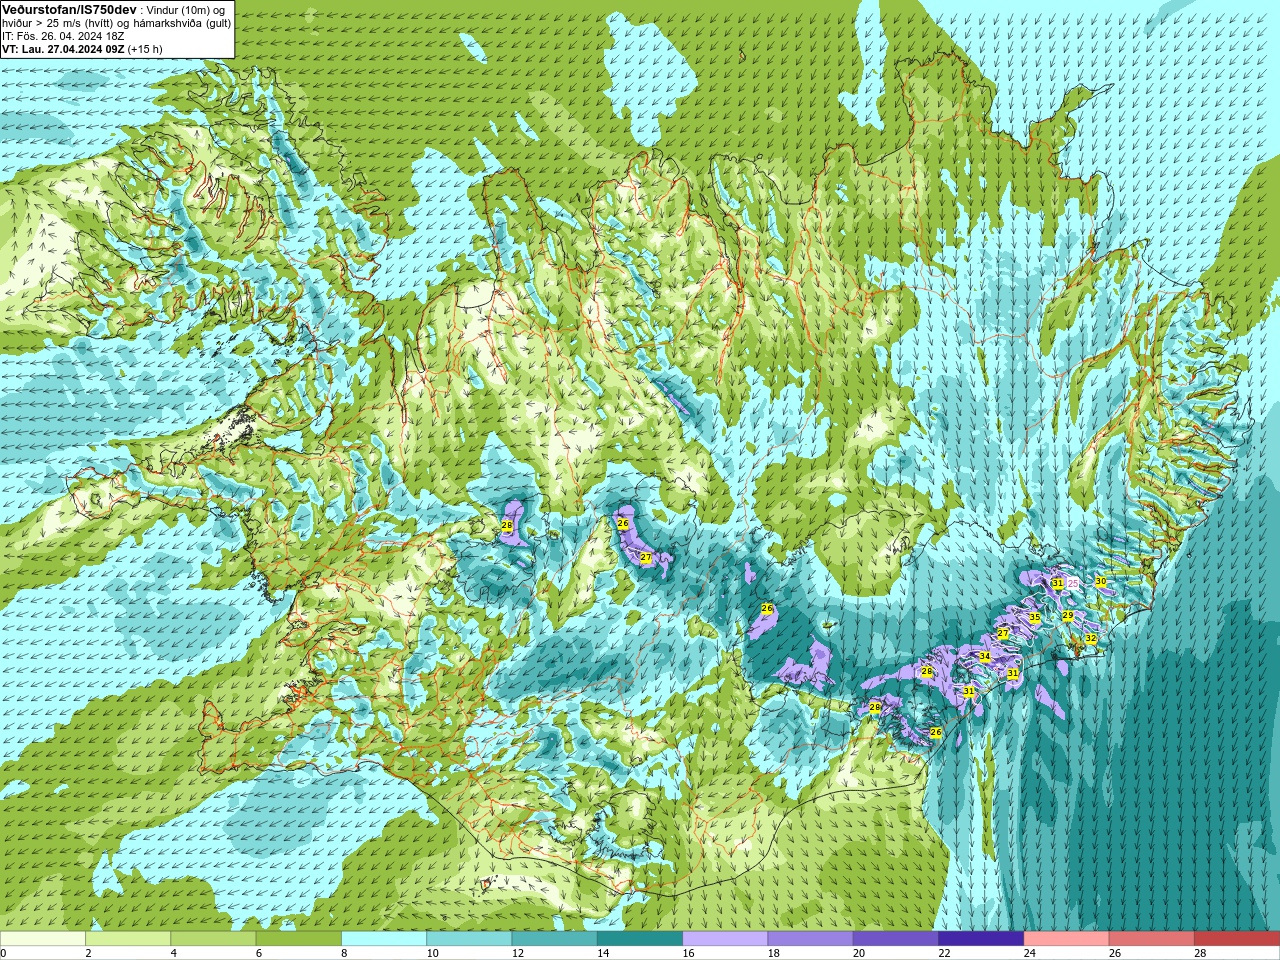Click the yellow 29 gust marker
The height and width of the screenshot is (960, 1280).
pyautogui.click(x=1068, y=616)
